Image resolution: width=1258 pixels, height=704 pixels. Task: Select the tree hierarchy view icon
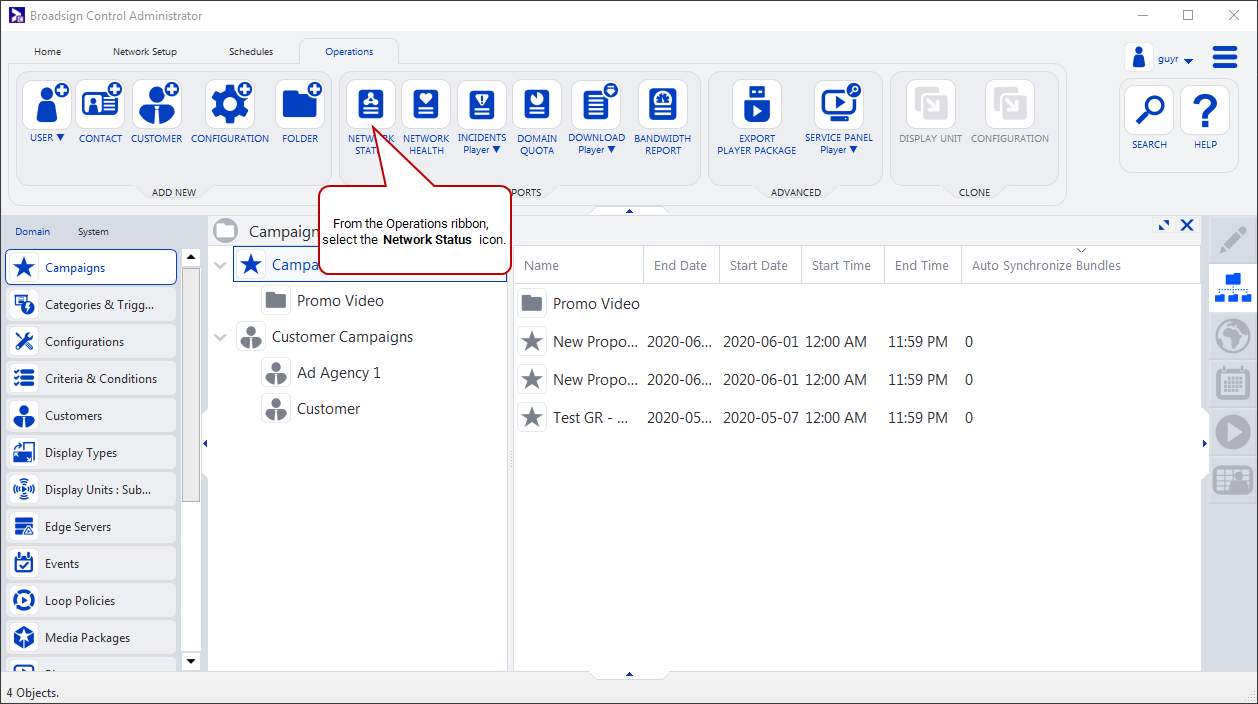[1233, 287]
